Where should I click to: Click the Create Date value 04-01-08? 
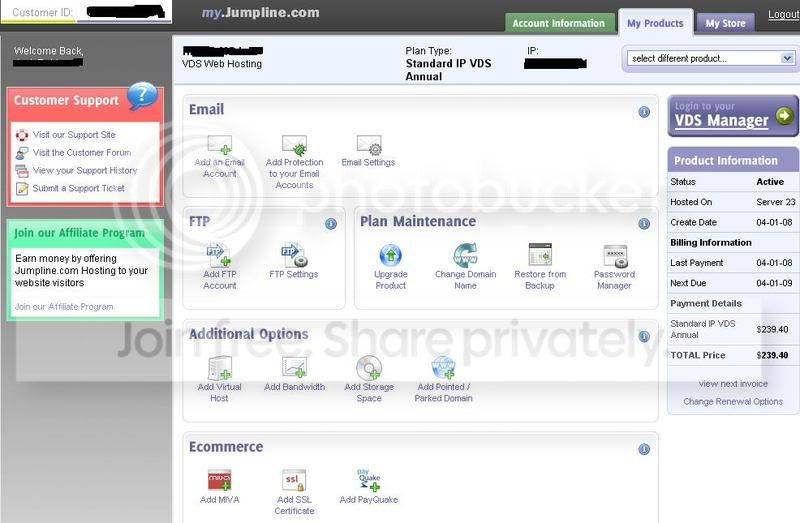[x=774, y=222]
